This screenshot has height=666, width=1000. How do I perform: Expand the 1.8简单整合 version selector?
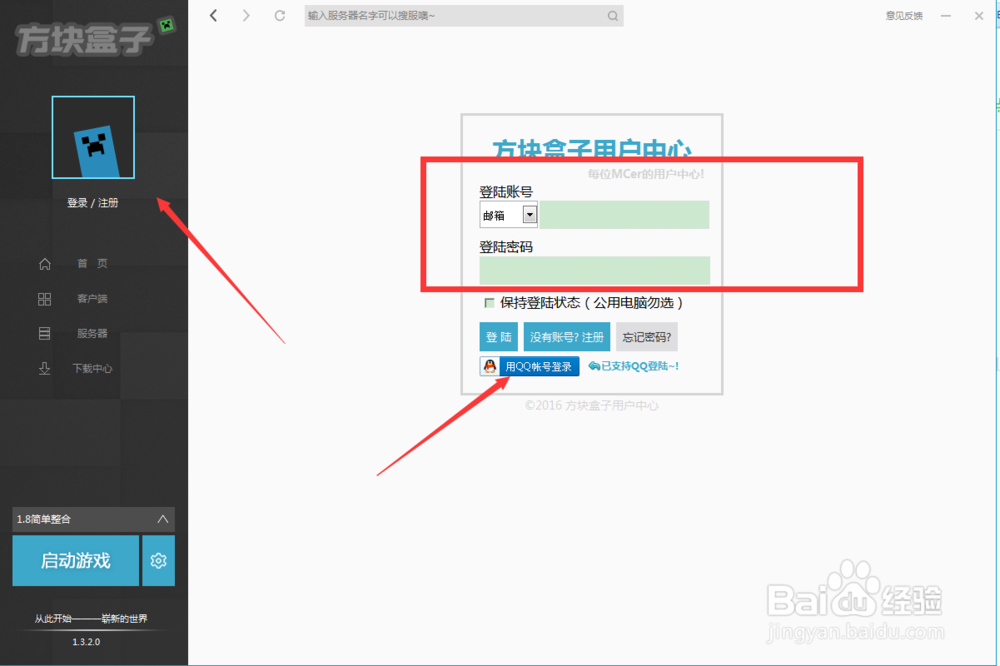[93, 519]
